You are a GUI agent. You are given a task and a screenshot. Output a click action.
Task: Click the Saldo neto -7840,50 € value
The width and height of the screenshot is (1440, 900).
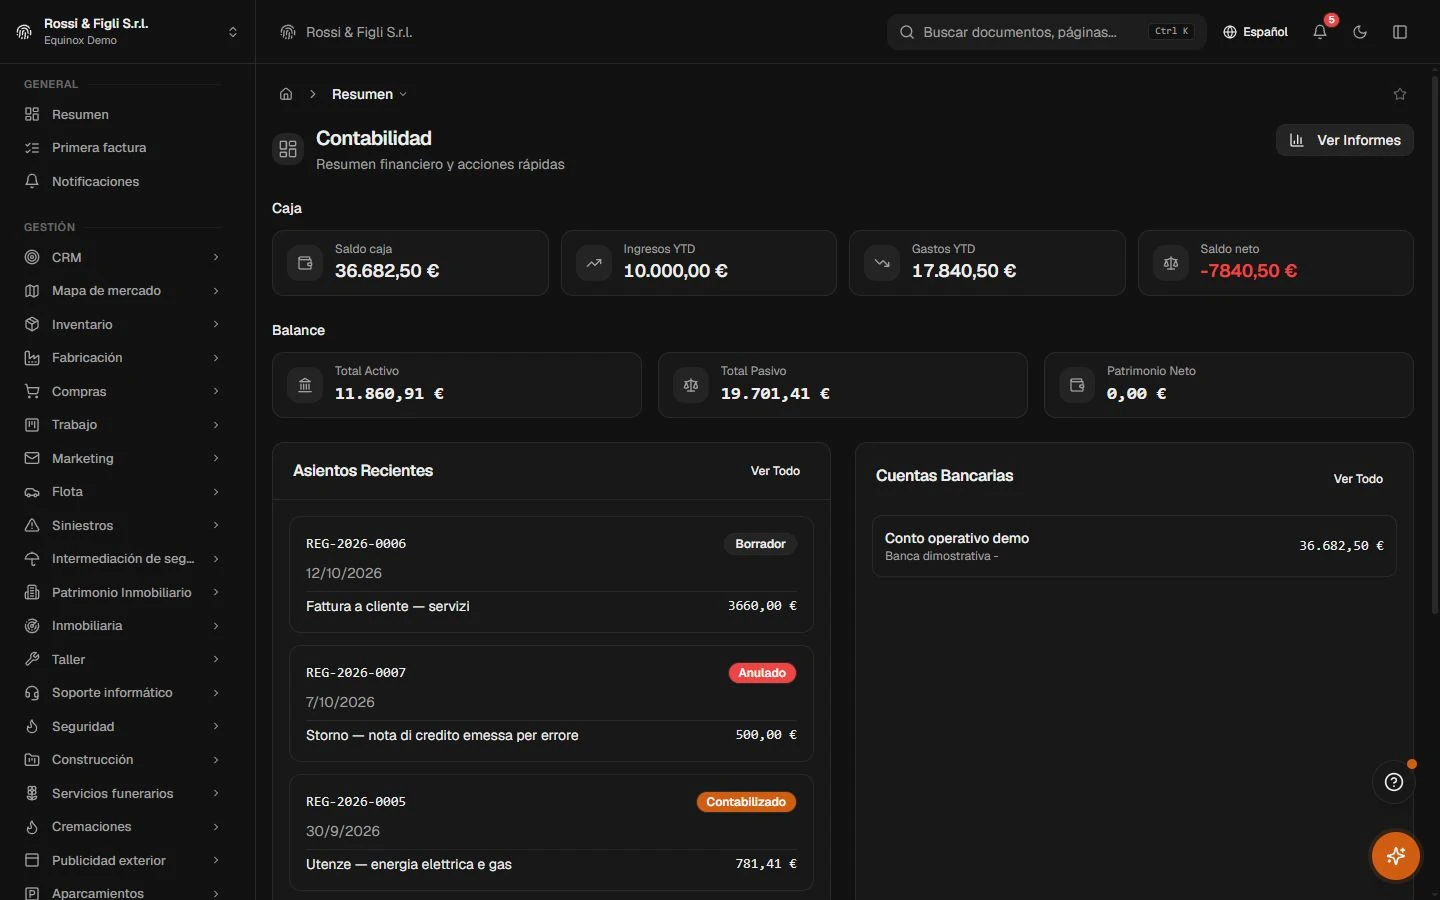[x=1249, y=271]
